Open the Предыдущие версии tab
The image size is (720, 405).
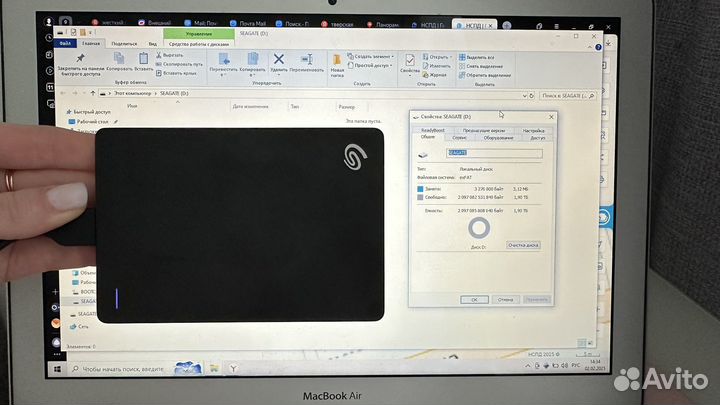(x=484, y=130)
